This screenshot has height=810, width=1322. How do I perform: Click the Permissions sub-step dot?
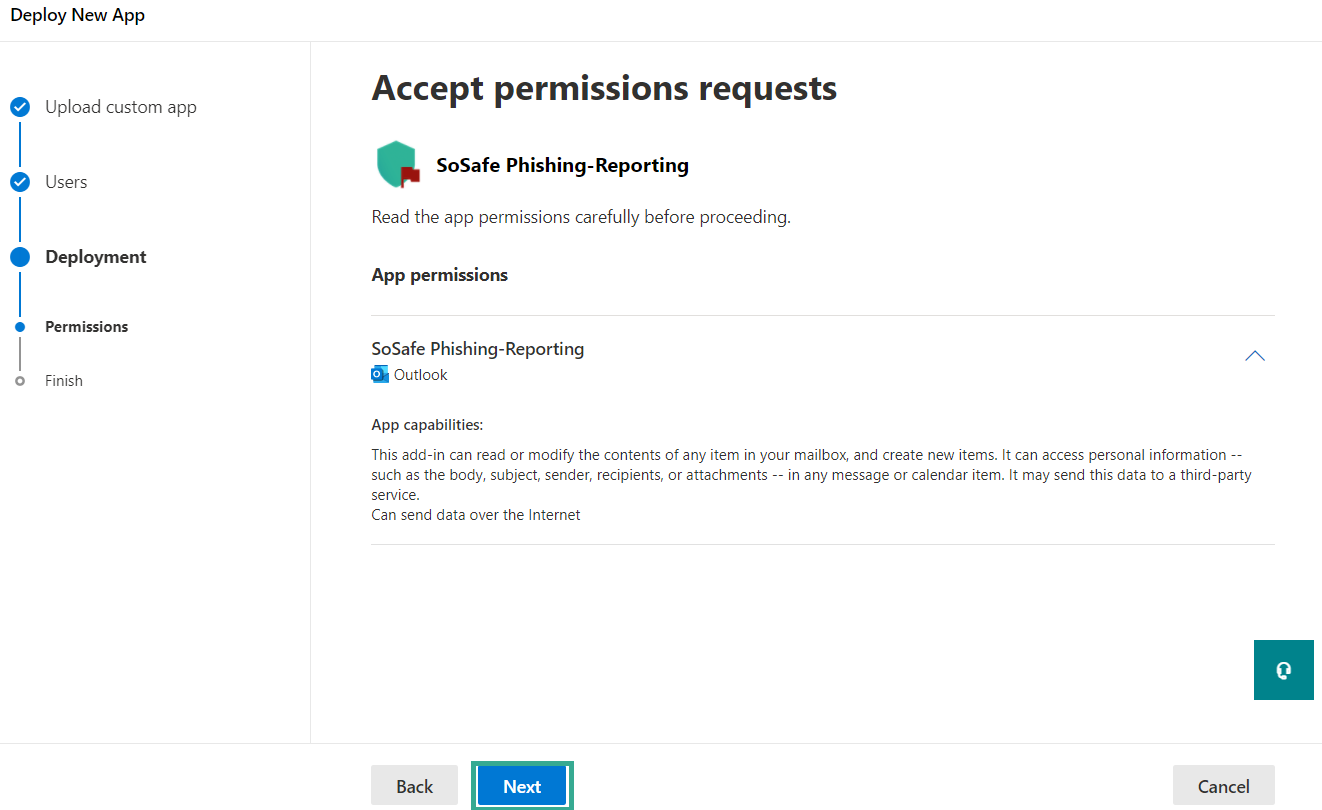[x=20, y=327]
